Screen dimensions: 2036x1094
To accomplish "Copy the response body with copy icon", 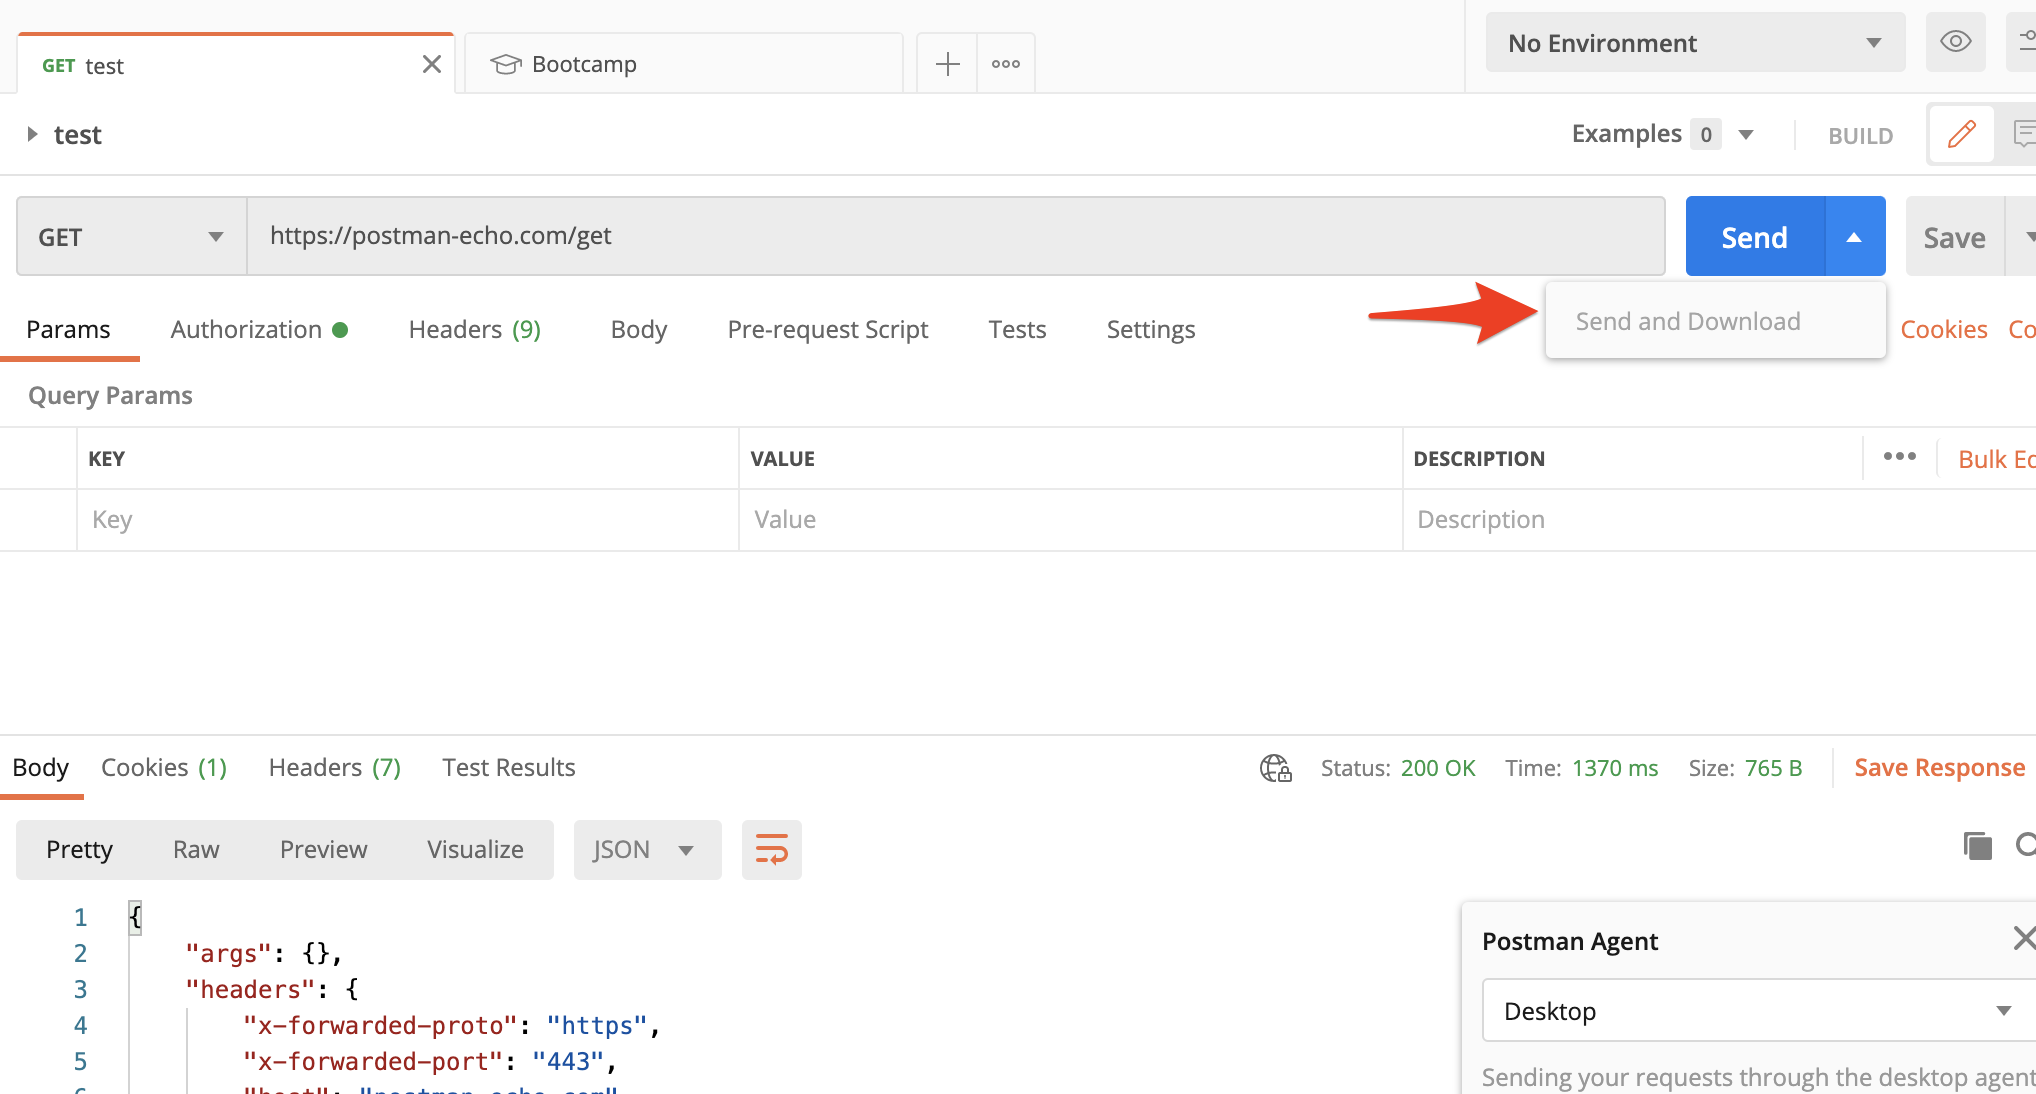I will pyautogui.click(x=1976, y=845).
